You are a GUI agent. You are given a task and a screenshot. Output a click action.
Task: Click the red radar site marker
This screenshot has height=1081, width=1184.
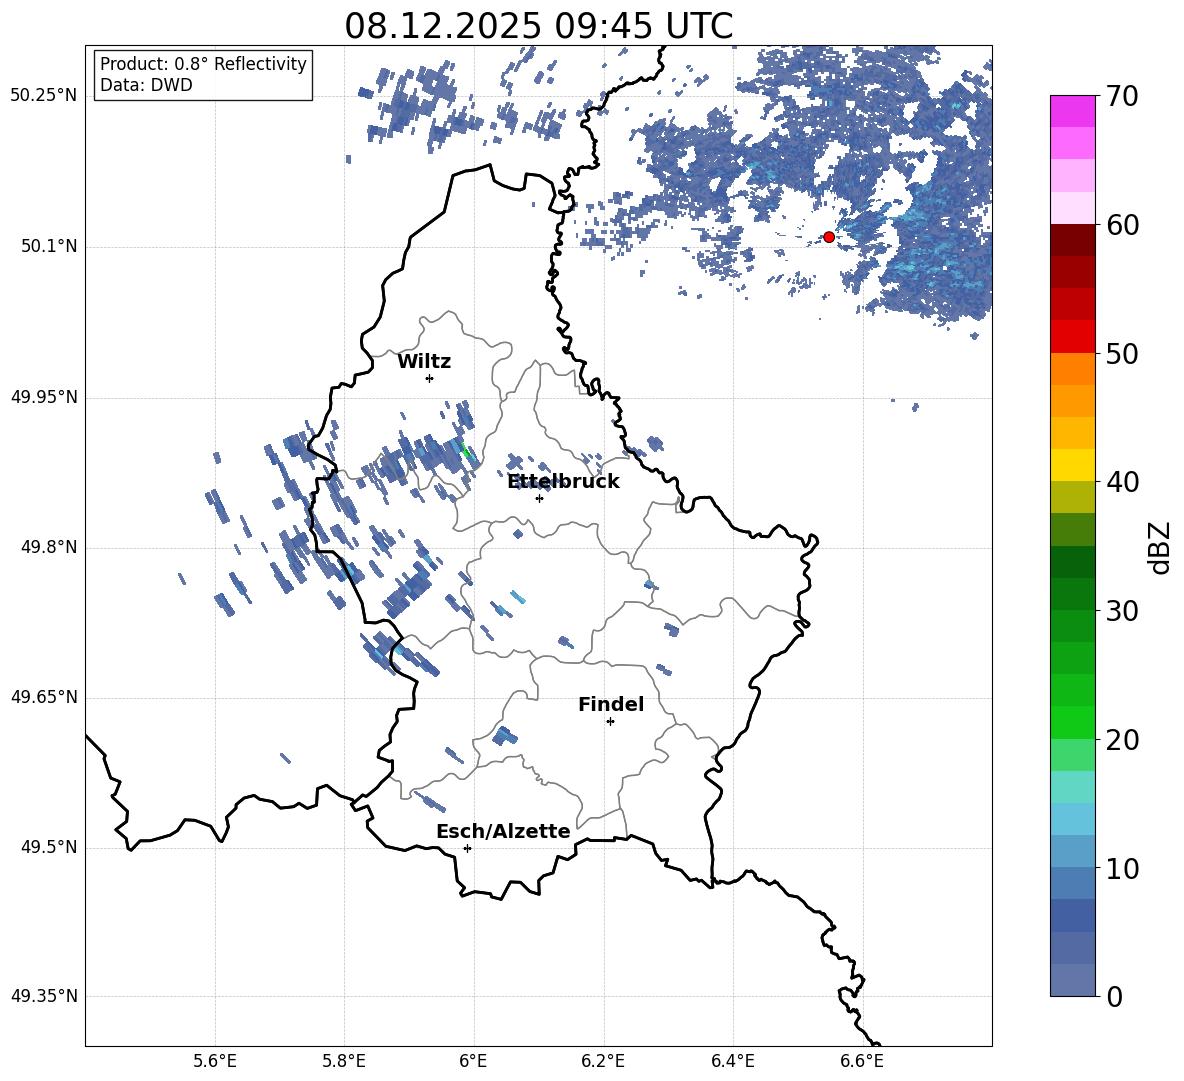[x=829, y=237]
